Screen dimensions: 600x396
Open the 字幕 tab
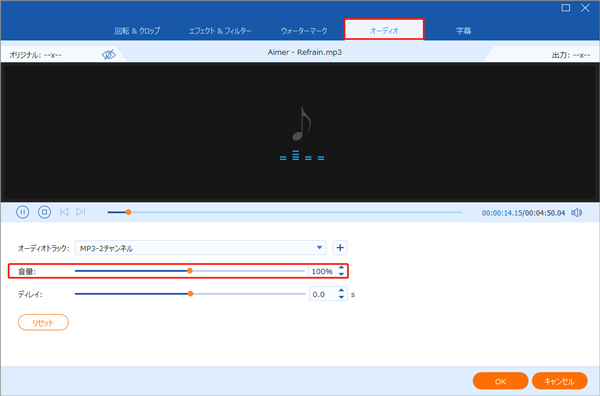pos(463,31)
